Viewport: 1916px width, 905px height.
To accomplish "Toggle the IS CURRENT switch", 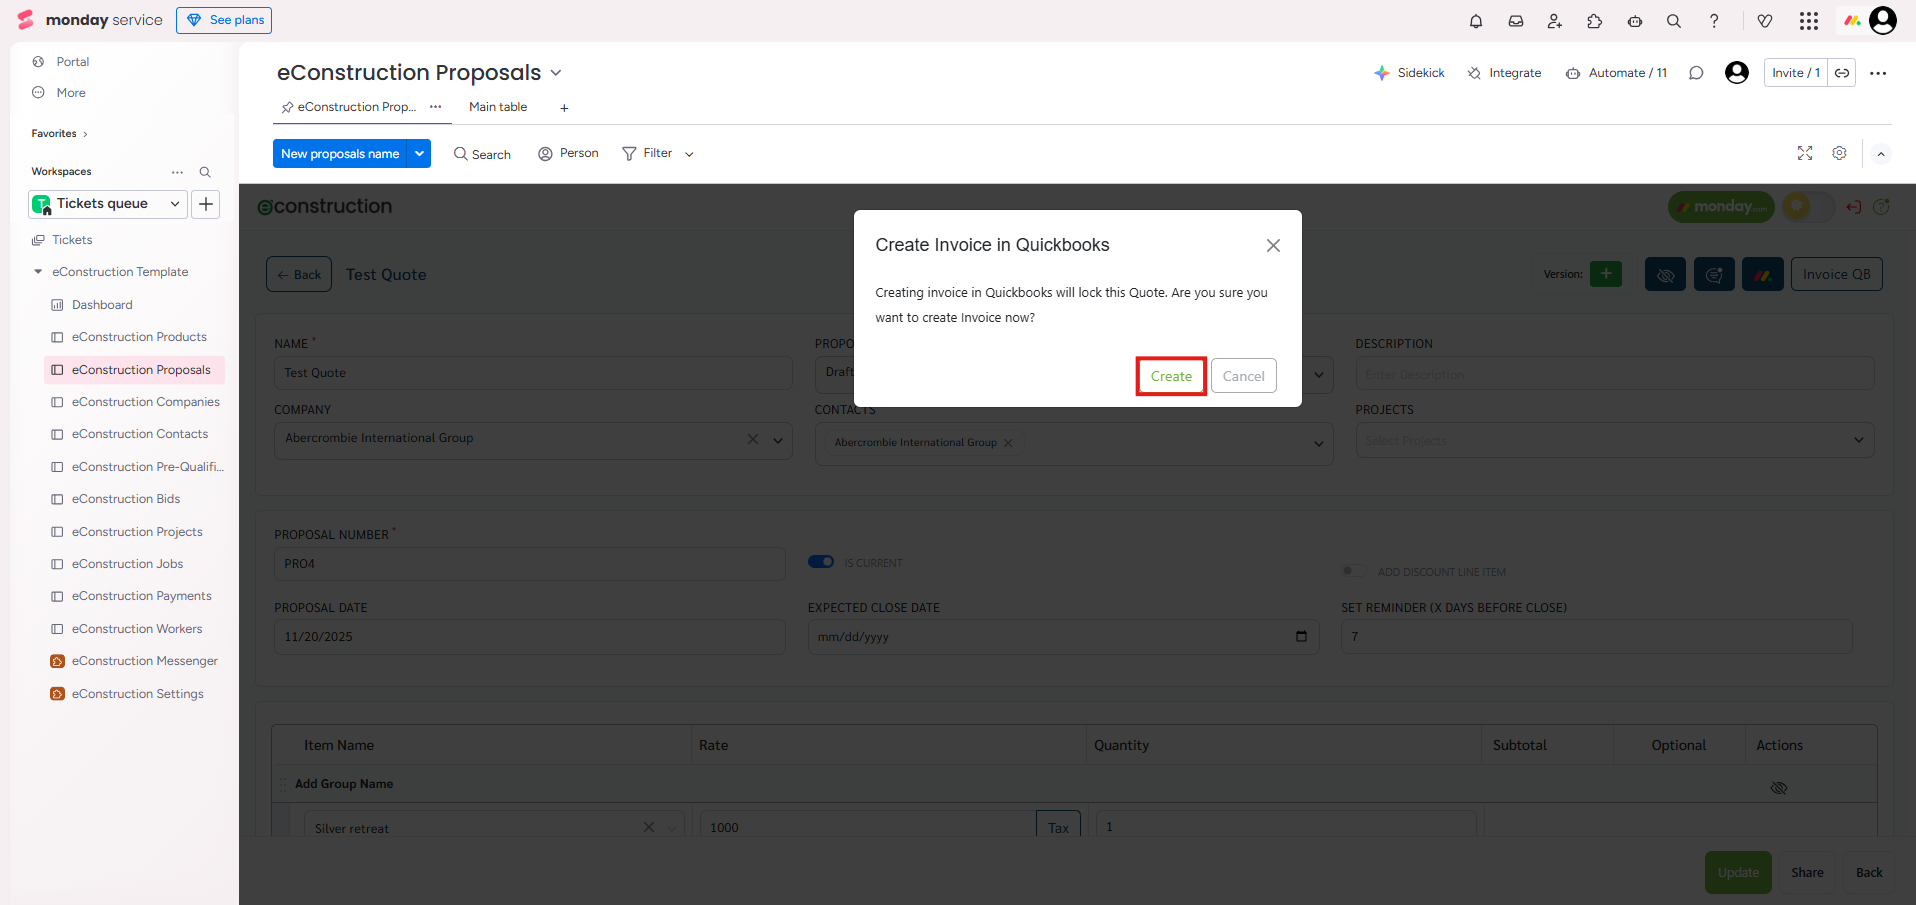I will [821, 562].
